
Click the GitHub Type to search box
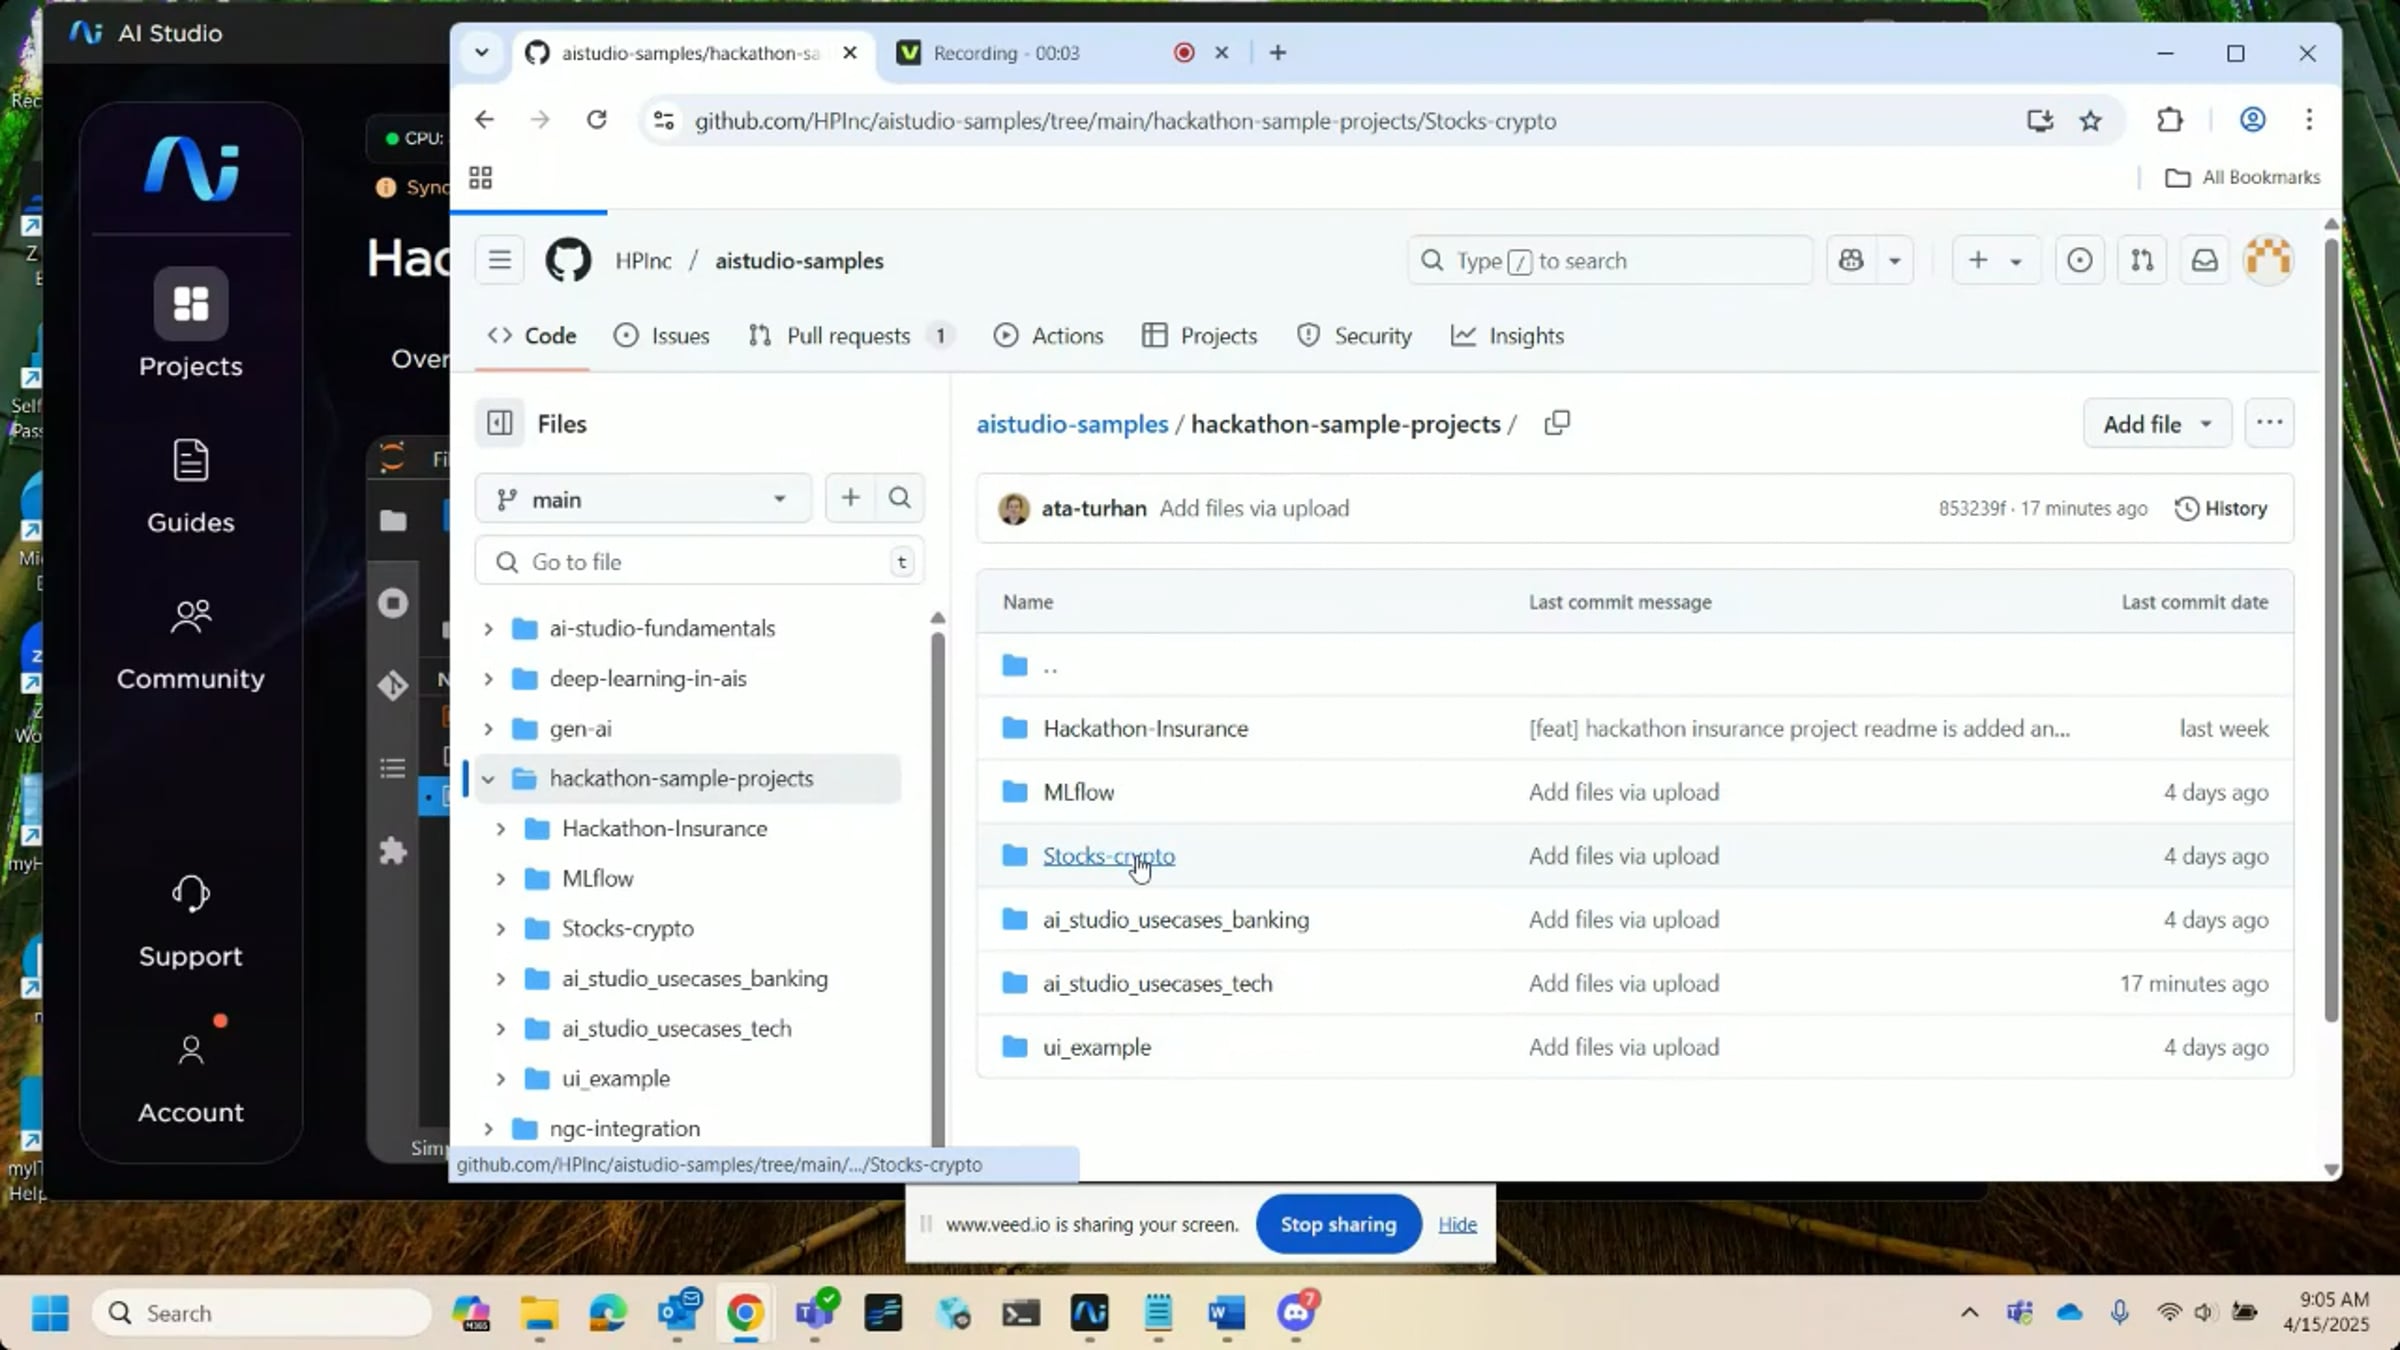(1610, 261)
